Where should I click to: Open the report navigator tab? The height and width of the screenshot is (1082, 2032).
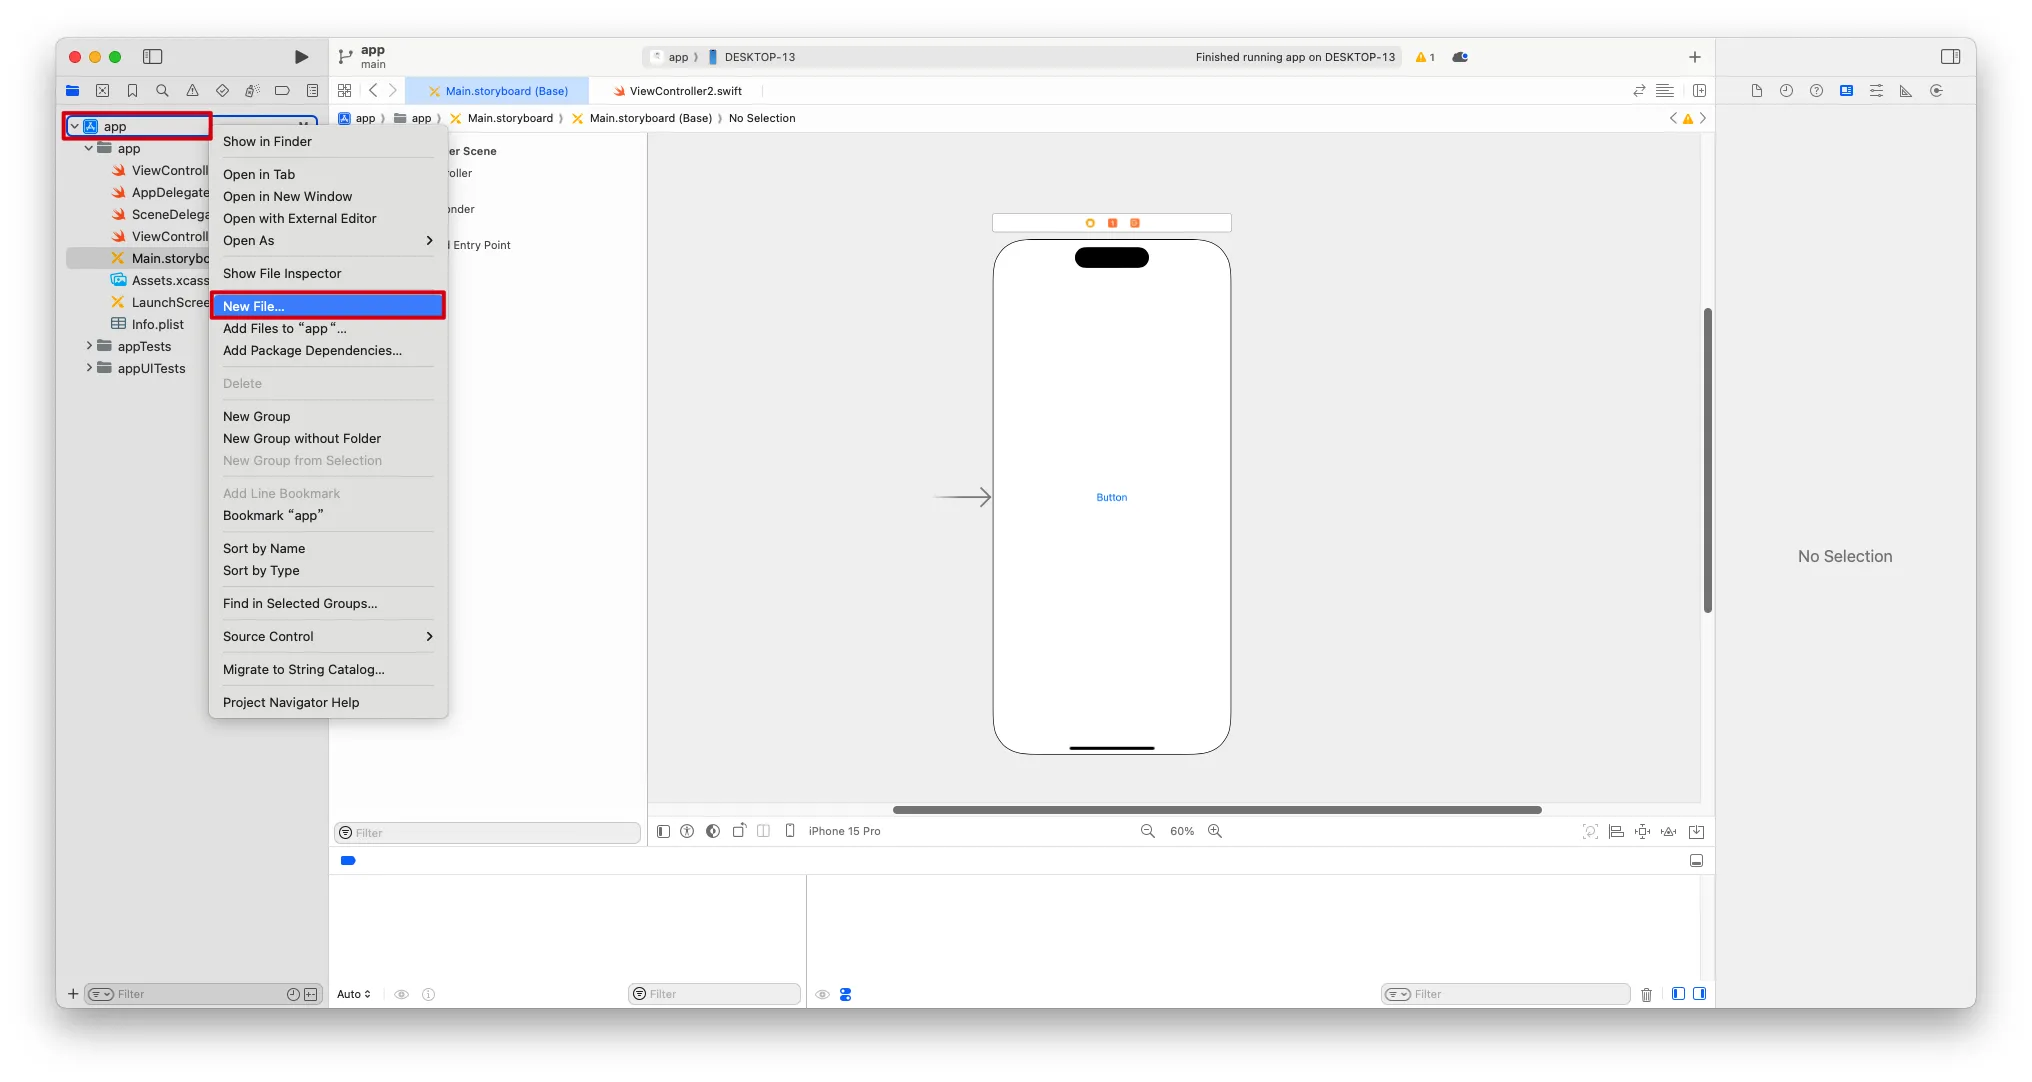[312, 91]
